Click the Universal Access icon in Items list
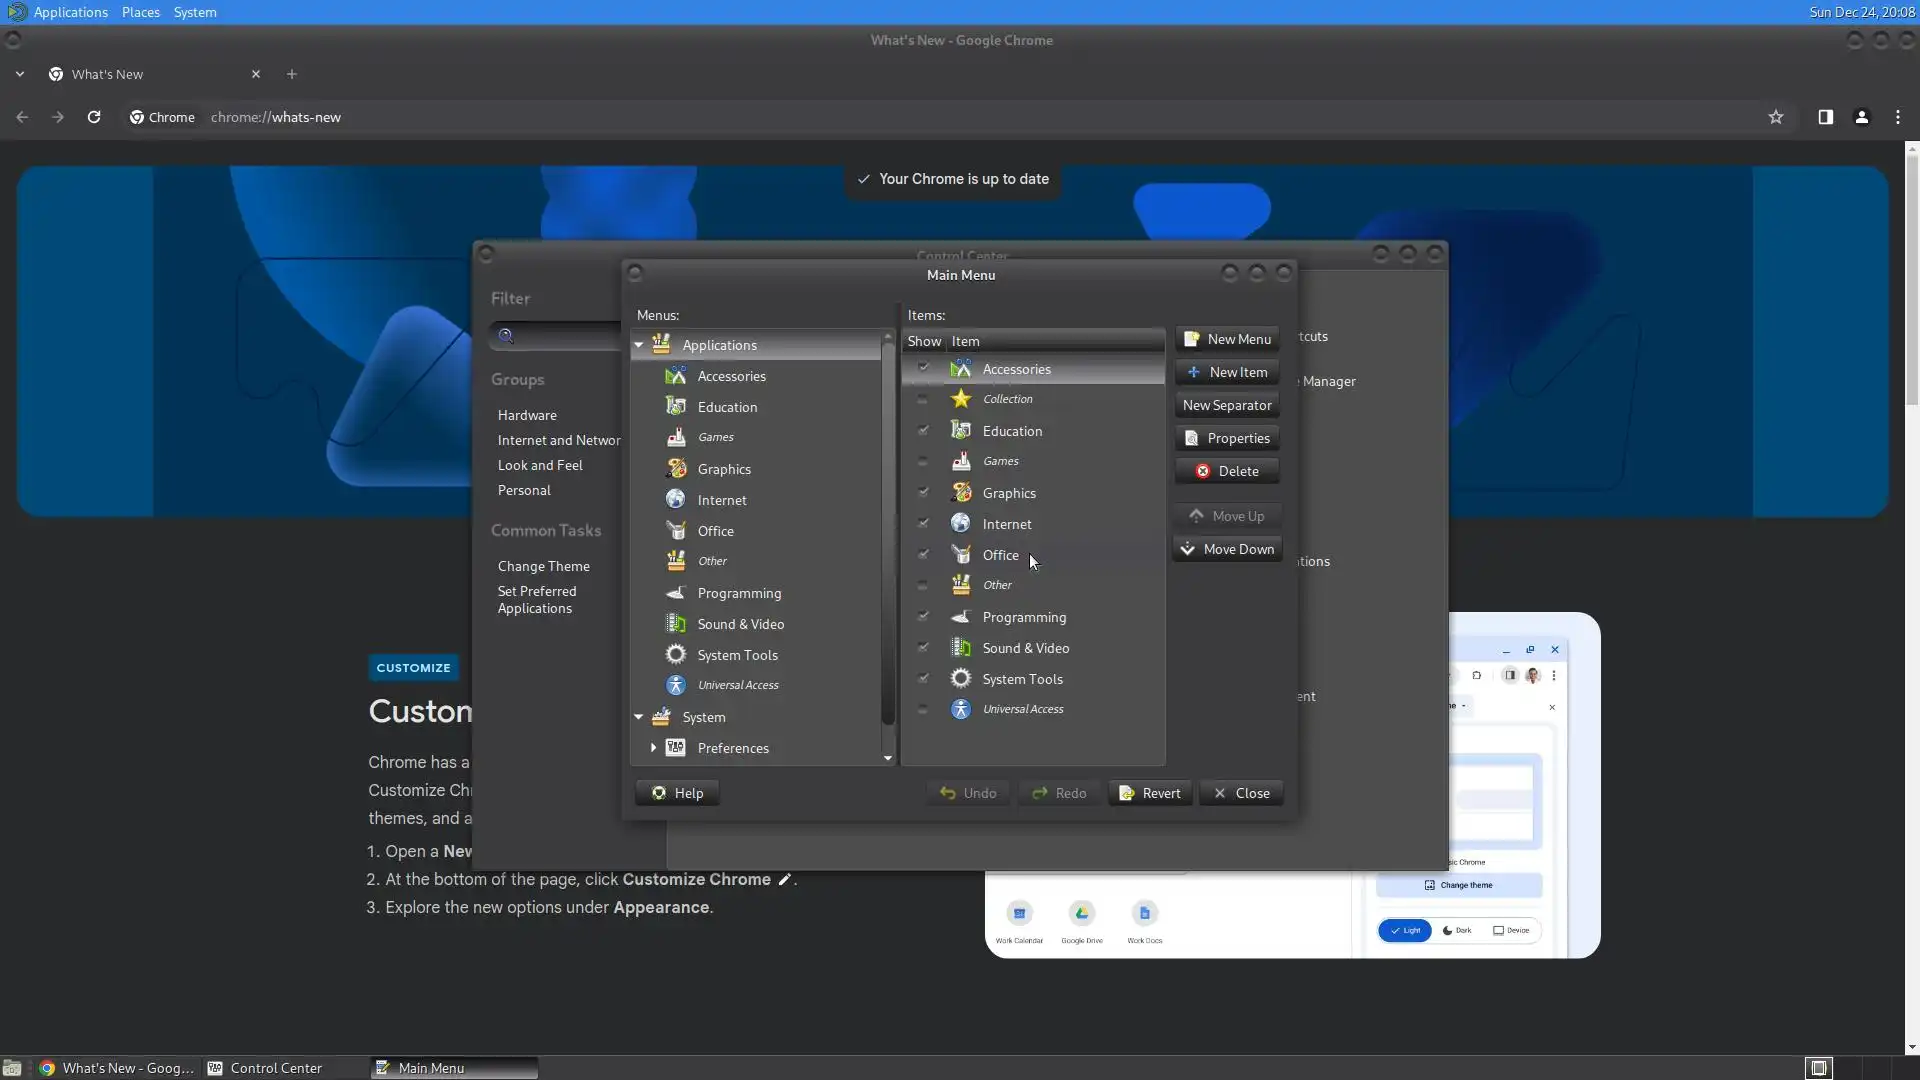 (x=961, y=709)
